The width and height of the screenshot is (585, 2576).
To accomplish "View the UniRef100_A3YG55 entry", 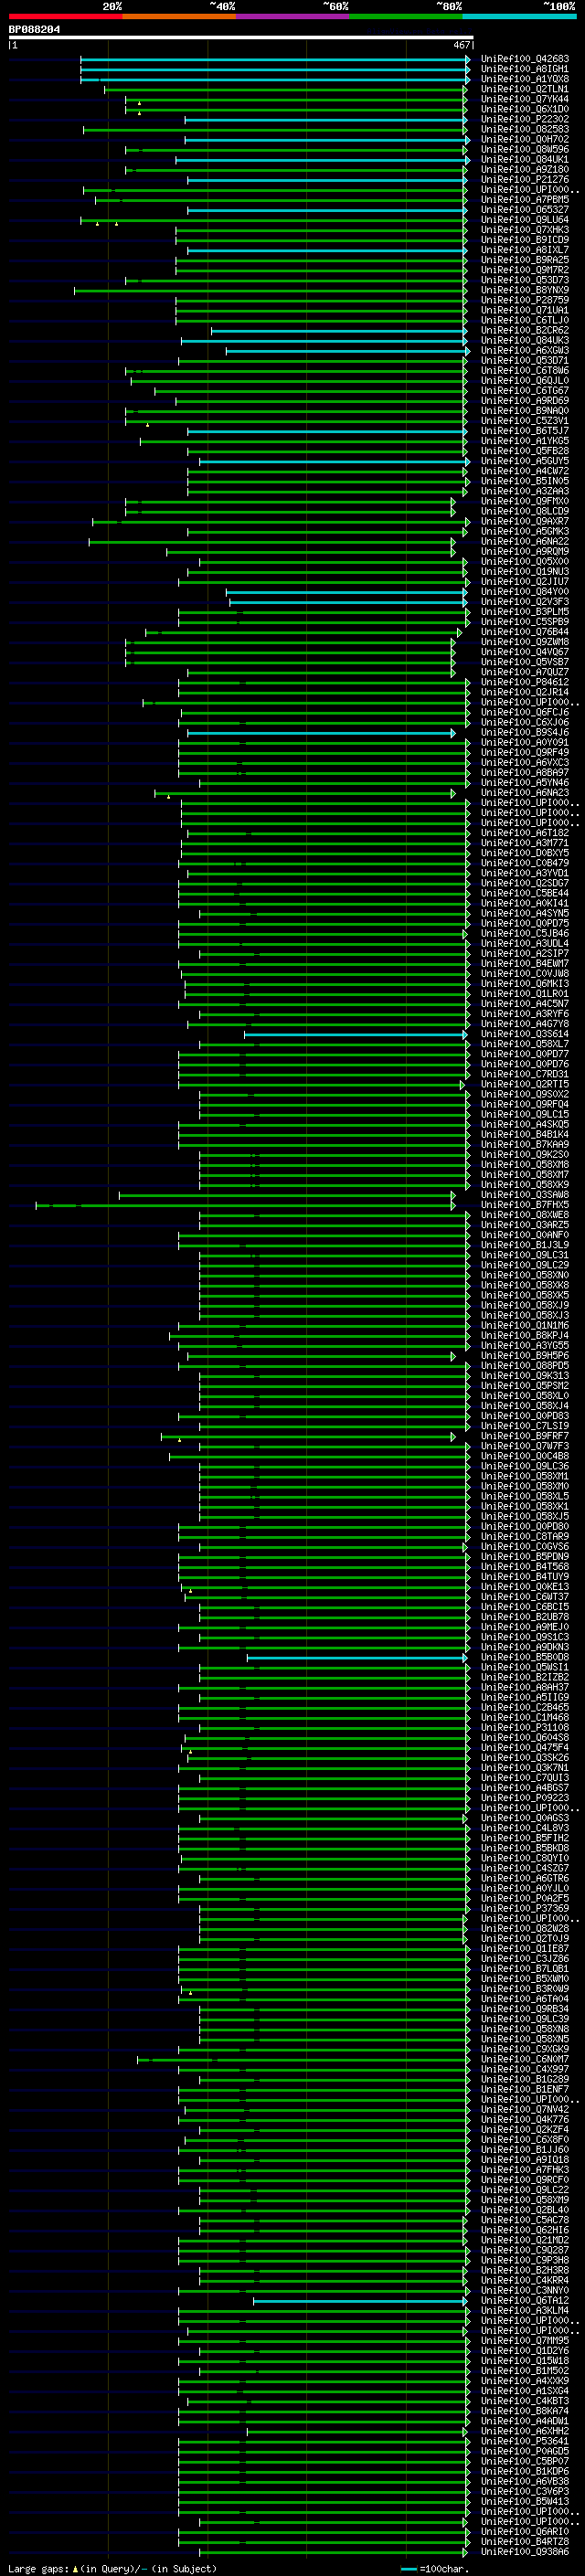I will coord(525,1346).
